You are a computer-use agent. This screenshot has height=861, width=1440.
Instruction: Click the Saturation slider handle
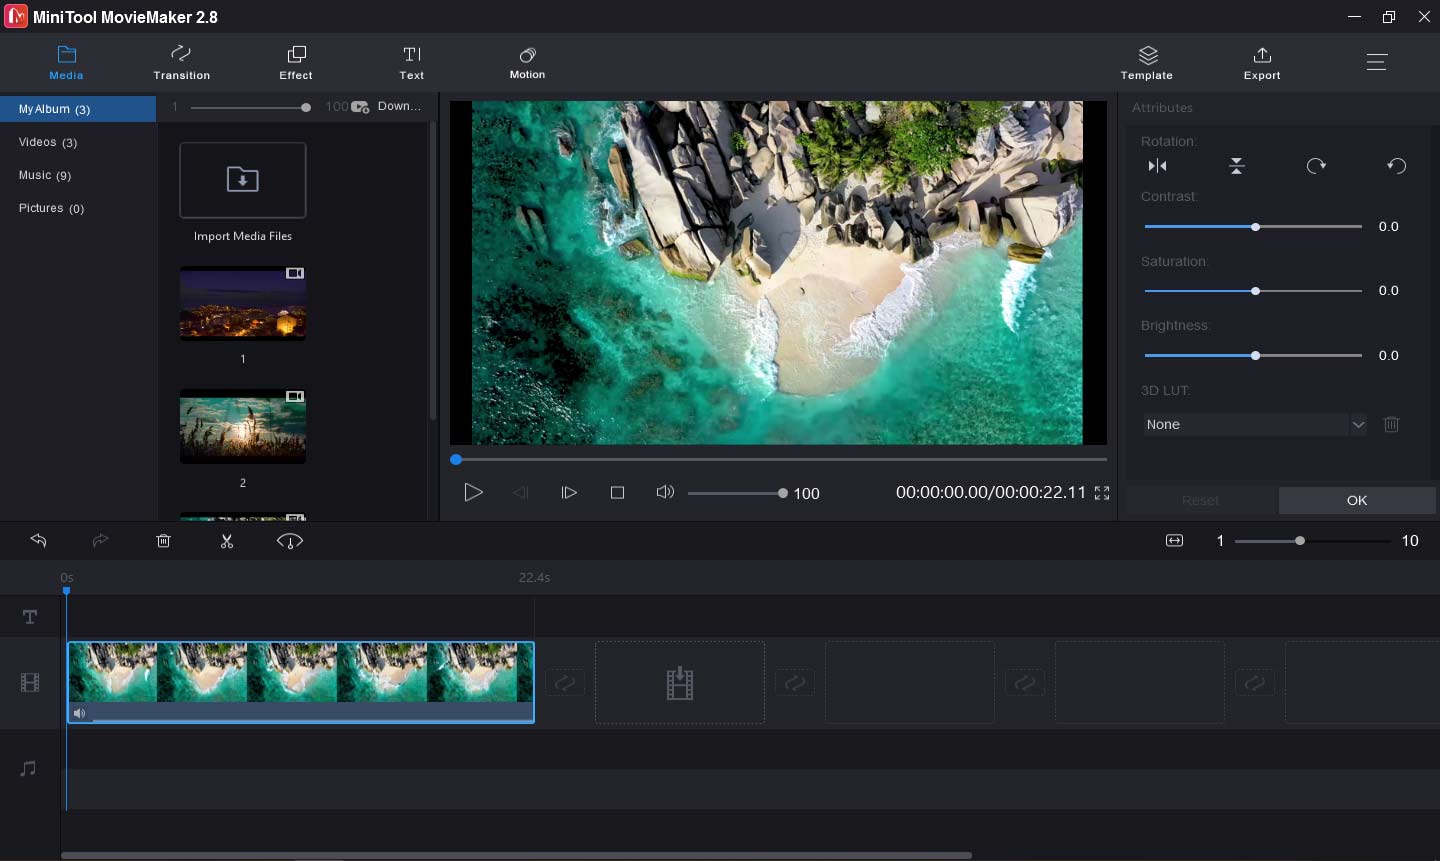pyautogui.click(x=1255, y=291)
